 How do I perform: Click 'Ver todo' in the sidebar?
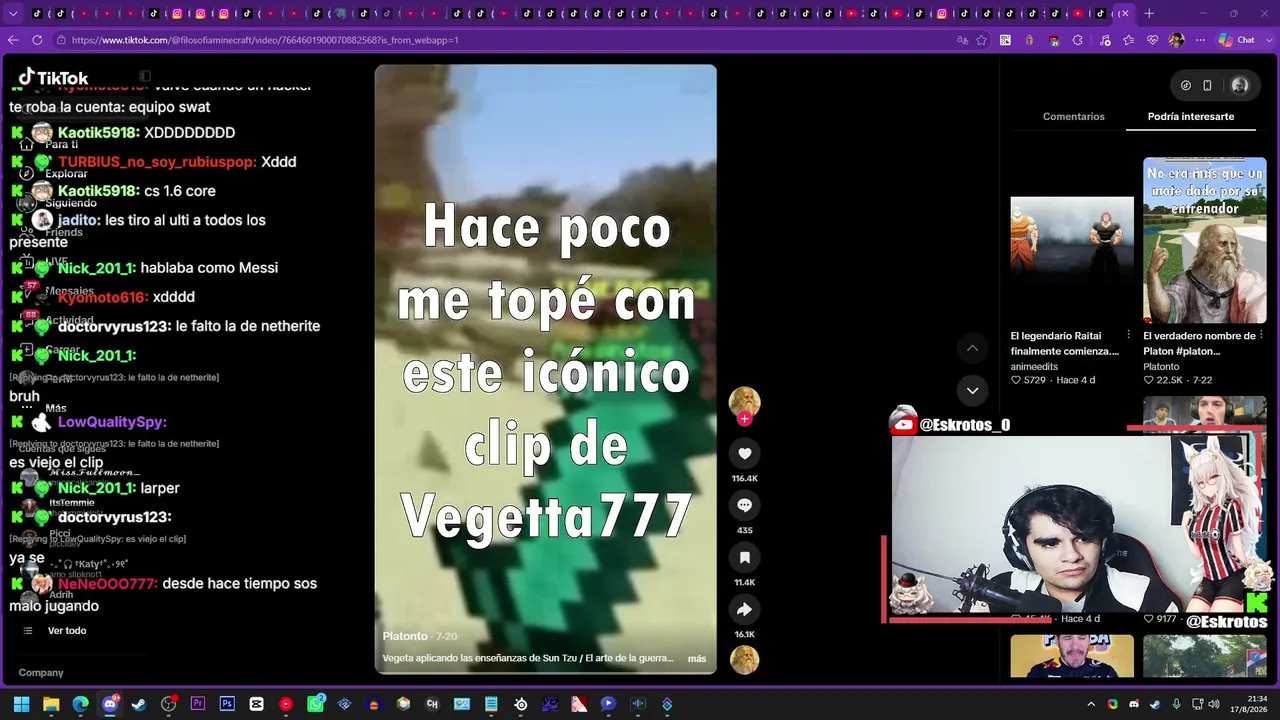point(67,631)
